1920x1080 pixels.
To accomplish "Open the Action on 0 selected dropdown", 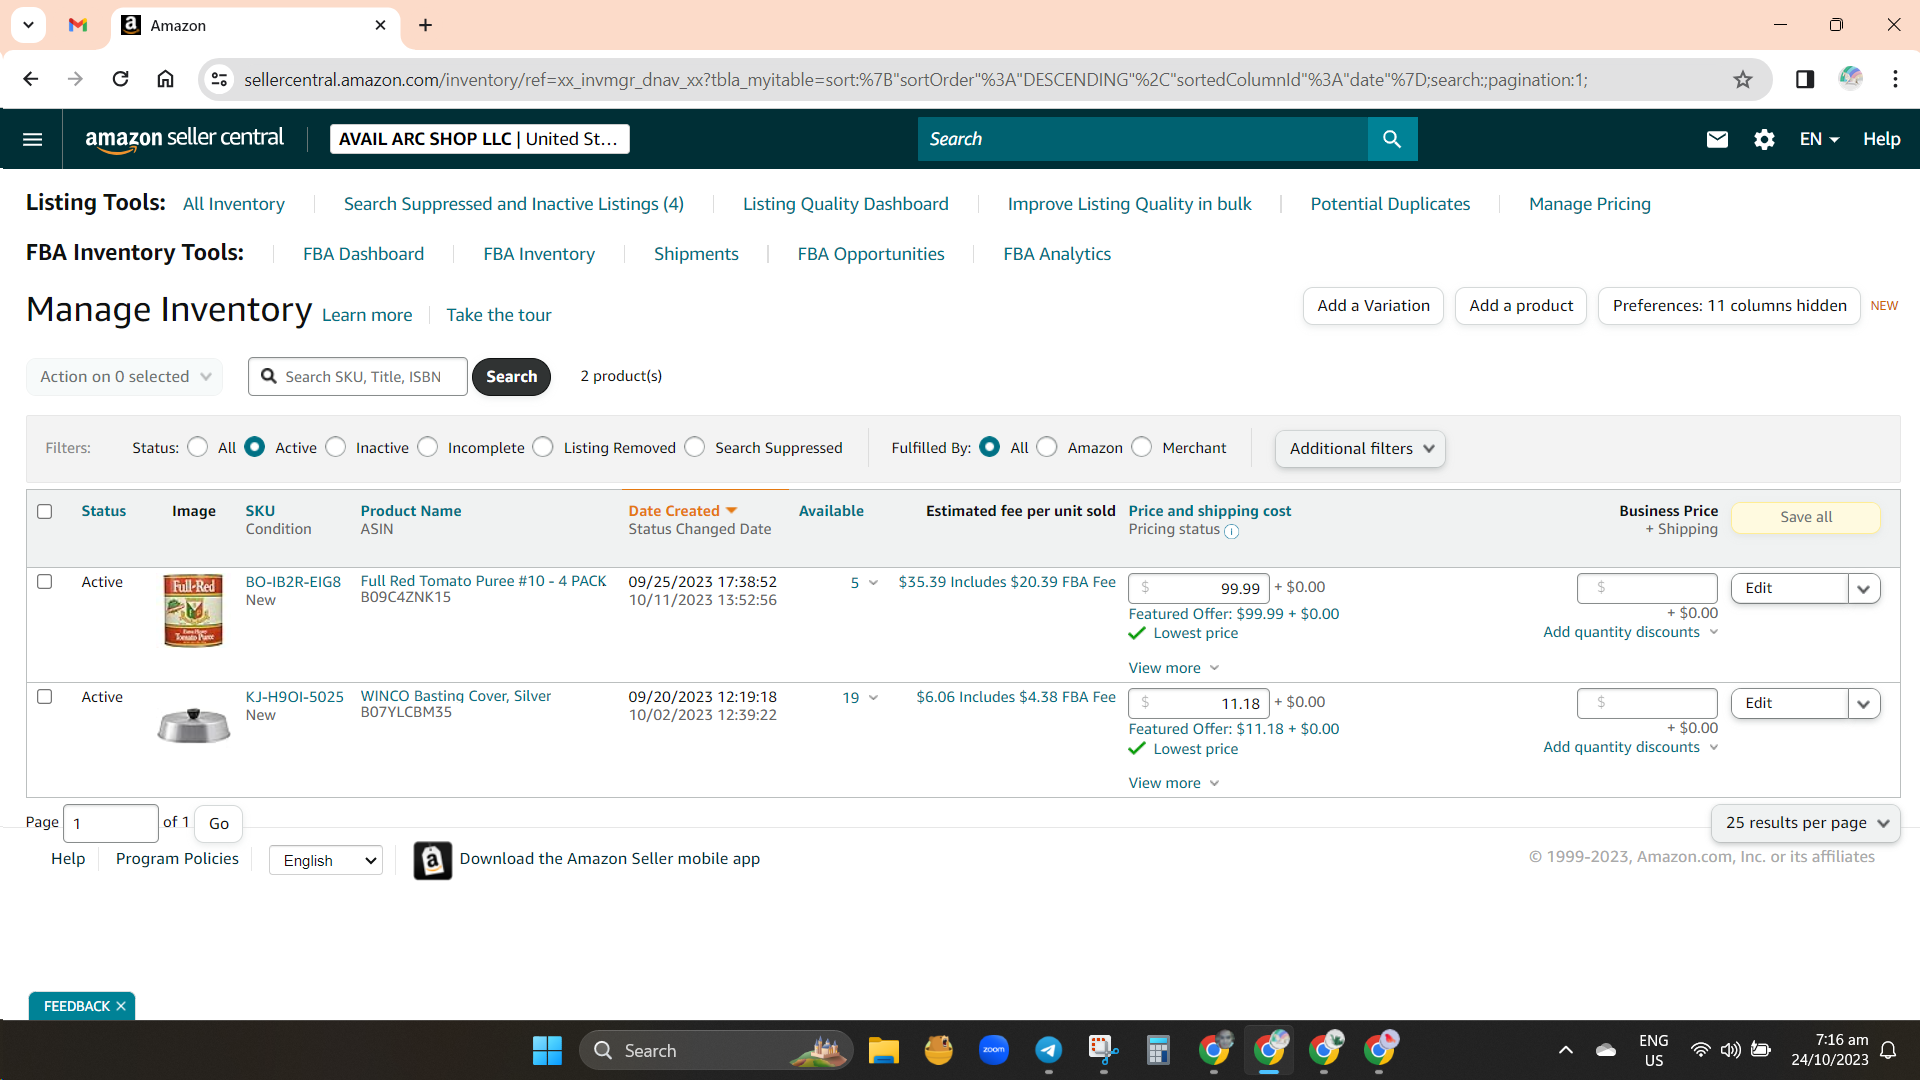I will (125, 377).
